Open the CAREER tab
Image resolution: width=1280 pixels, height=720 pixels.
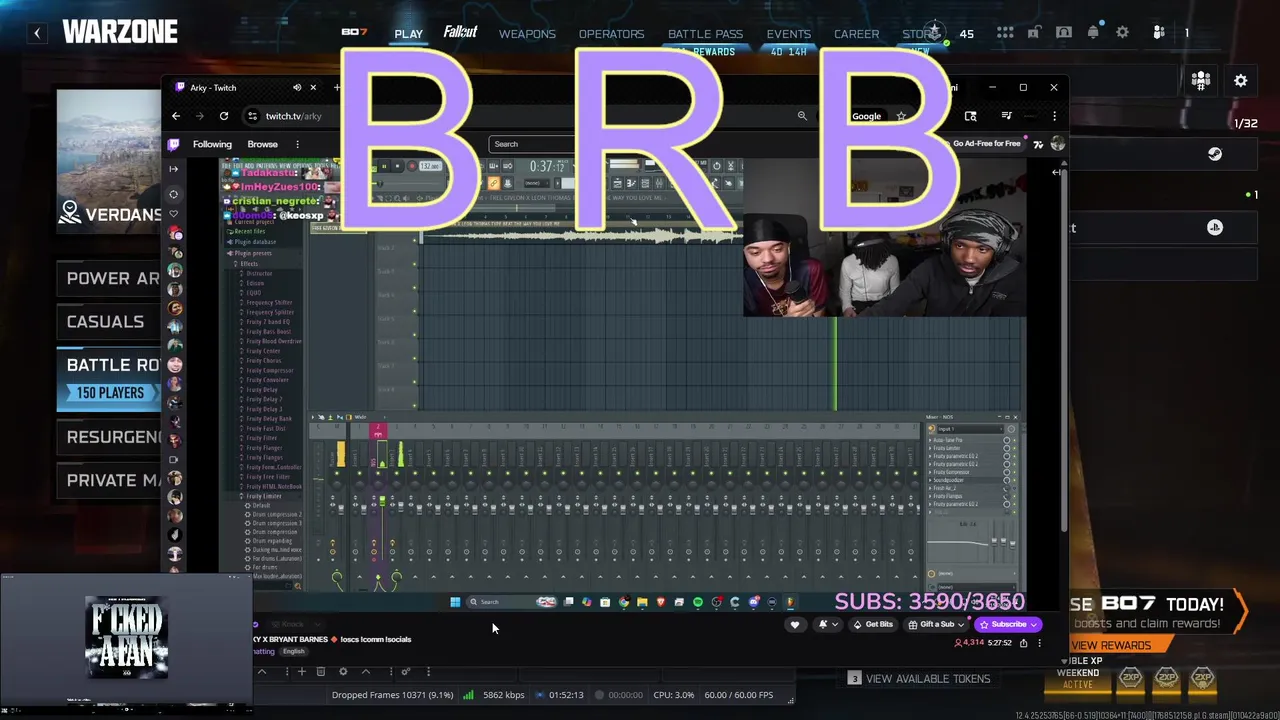click(856, 34)
